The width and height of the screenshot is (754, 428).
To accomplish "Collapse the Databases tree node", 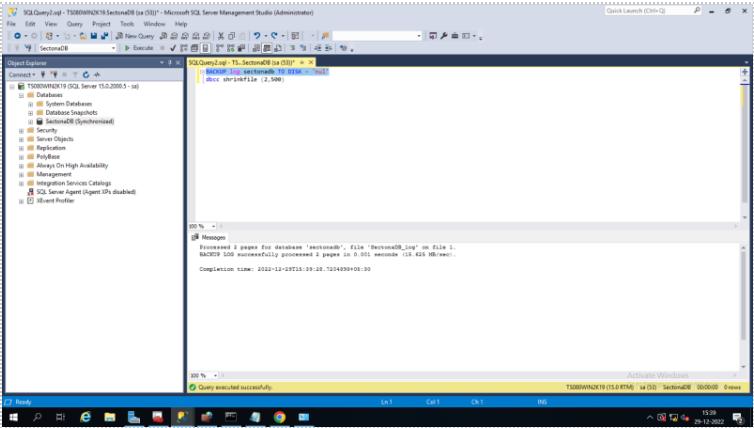I will click(21, 95).
